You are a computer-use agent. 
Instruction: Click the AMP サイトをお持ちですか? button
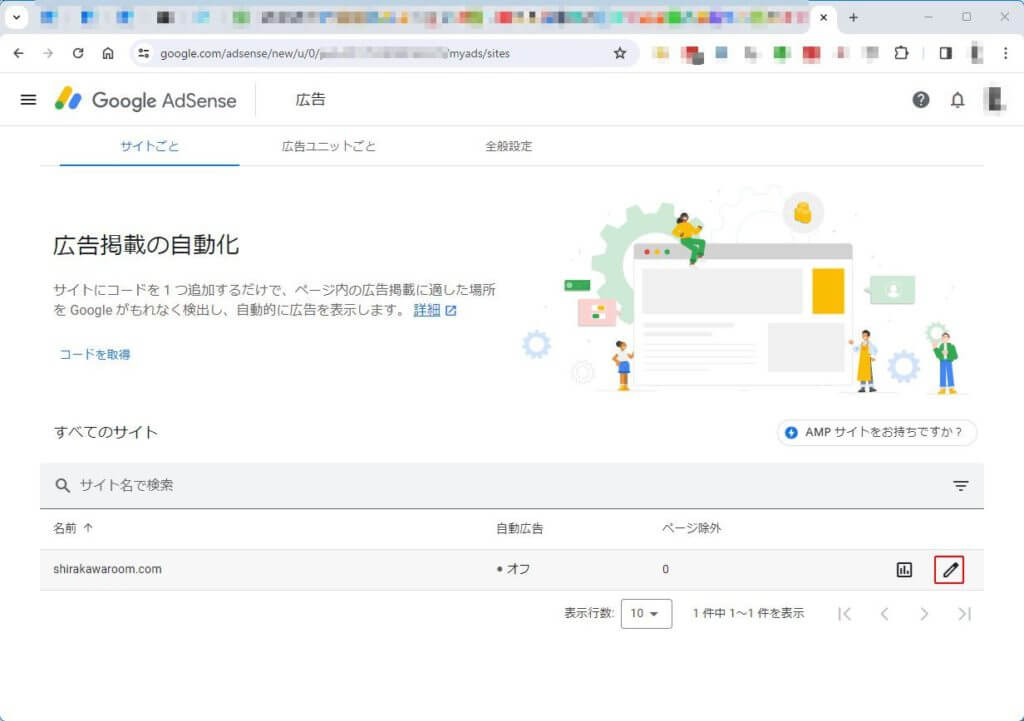click(x=876, y=432)
